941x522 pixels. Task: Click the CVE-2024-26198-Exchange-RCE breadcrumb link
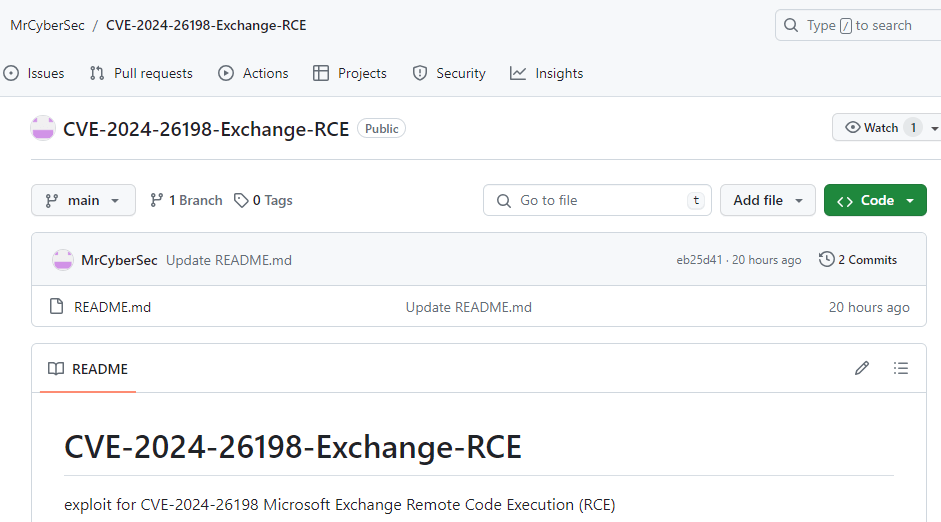click(x=206, y=25)
